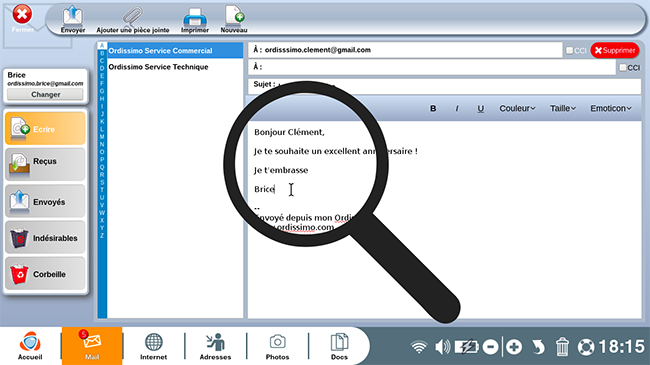The width and height of the screenshot is (650, 365).
Task: Close the mail editor with Fermer
Action: pyautogui.click(x=22, y=19)
